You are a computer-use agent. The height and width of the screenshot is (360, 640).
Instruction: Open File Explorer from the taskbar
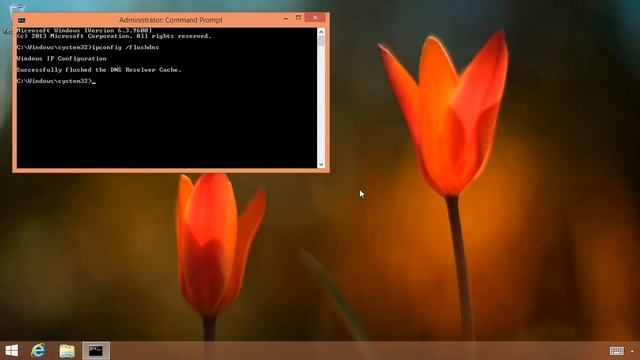tap(67, 351)
